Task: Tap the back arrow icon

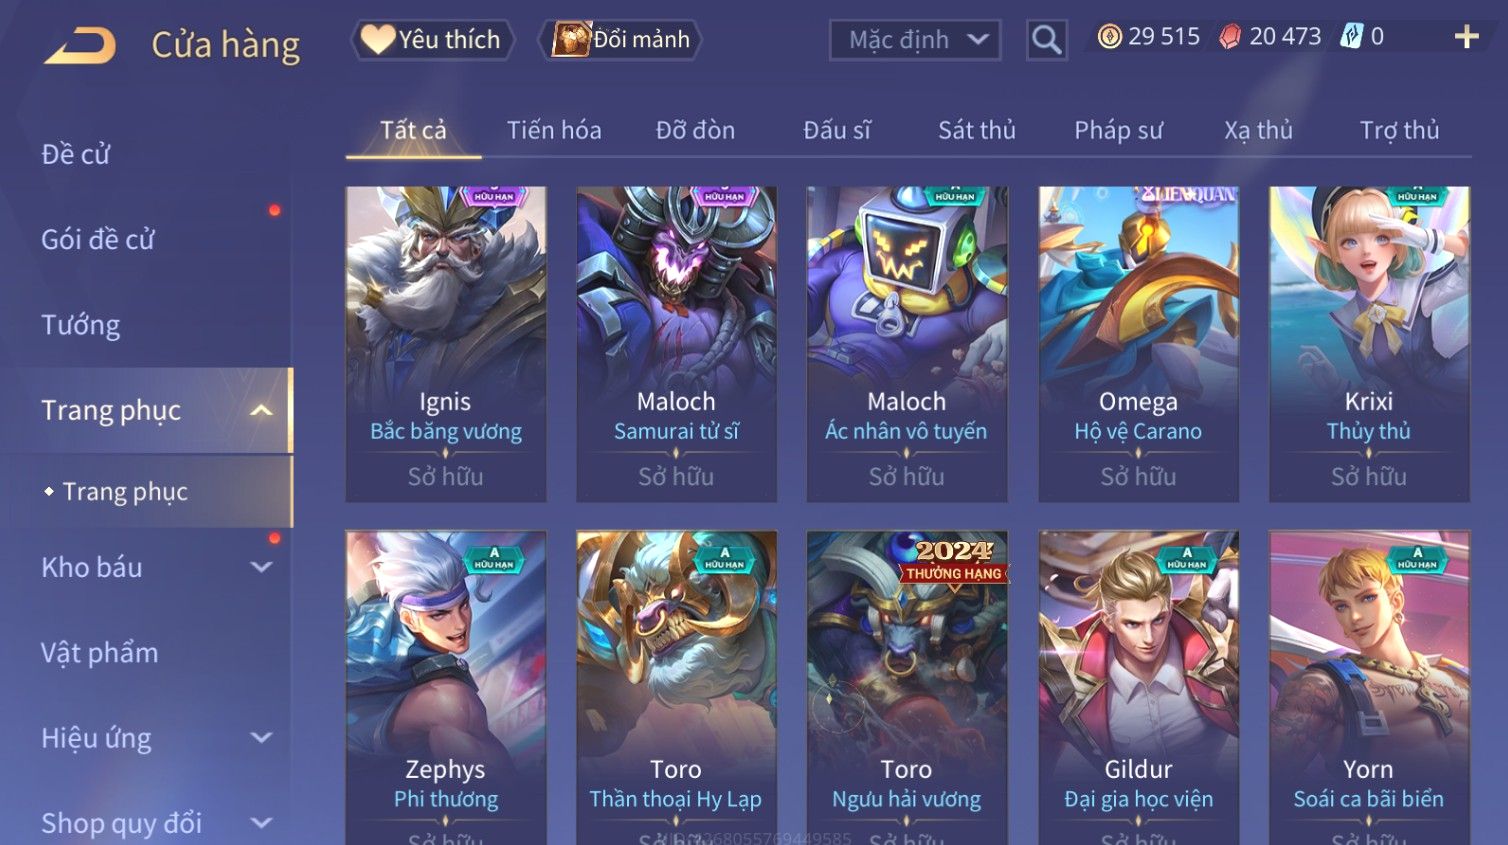Action: point(80,45)
